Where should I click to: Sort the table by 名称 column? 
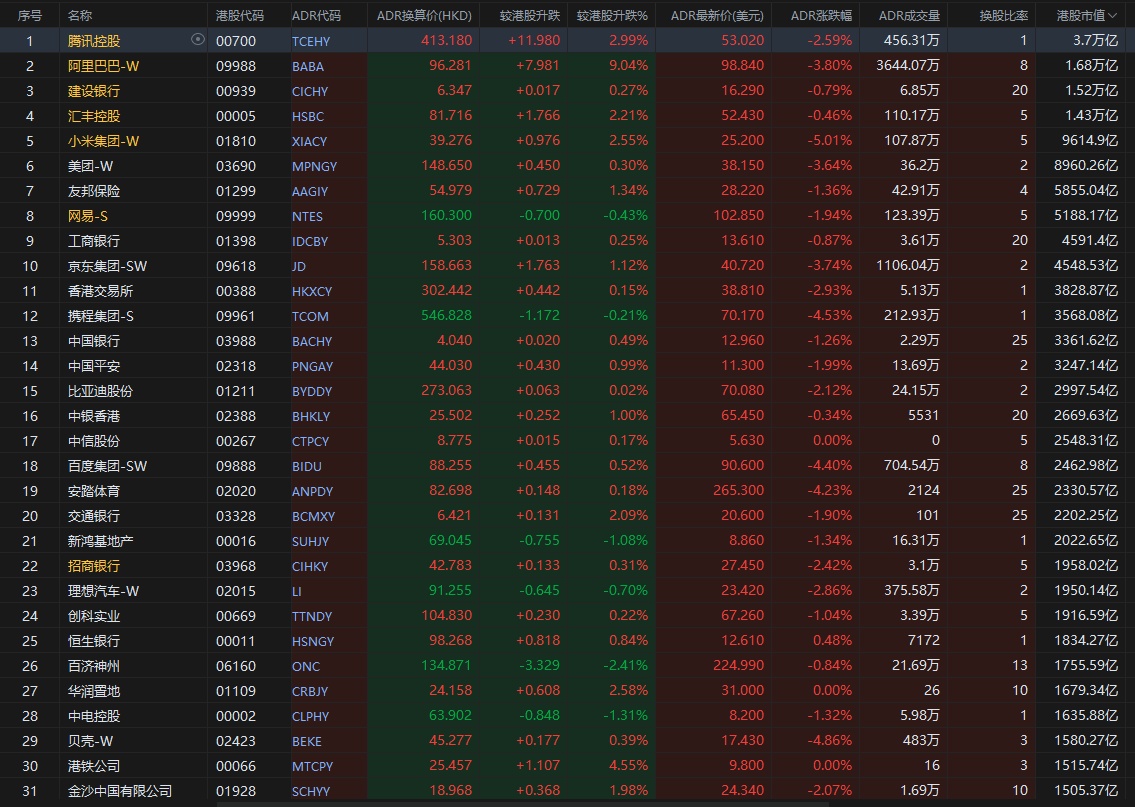tap(80, 16)
